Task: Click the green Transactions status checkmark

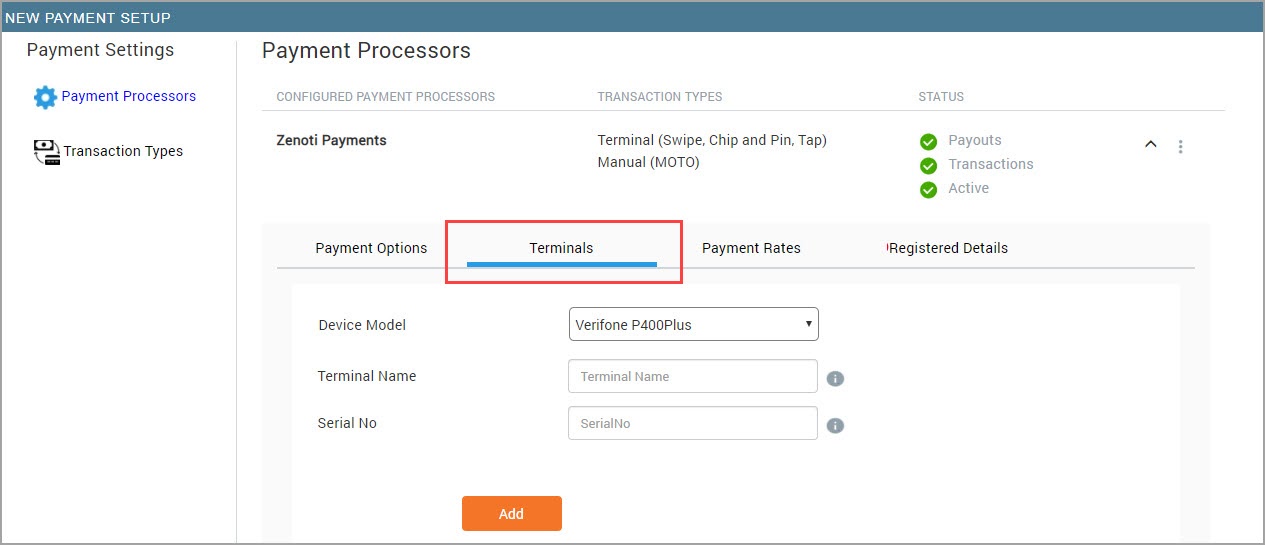Action: tap(928, 165)
